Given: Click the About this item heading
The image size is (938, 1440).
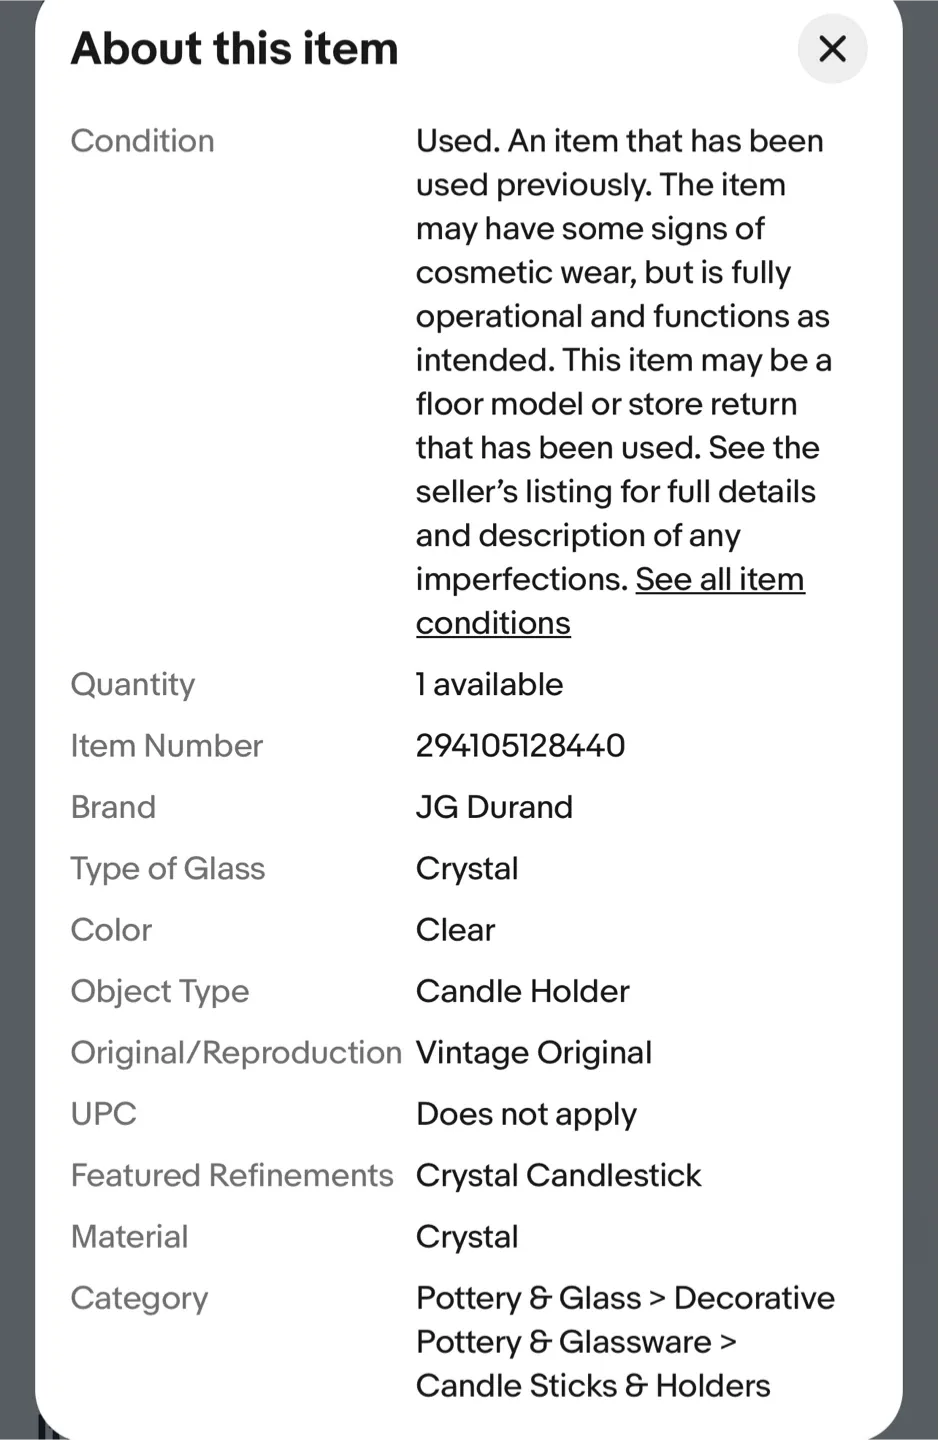Looking at the screenshot, I should (x=234, y=48).
